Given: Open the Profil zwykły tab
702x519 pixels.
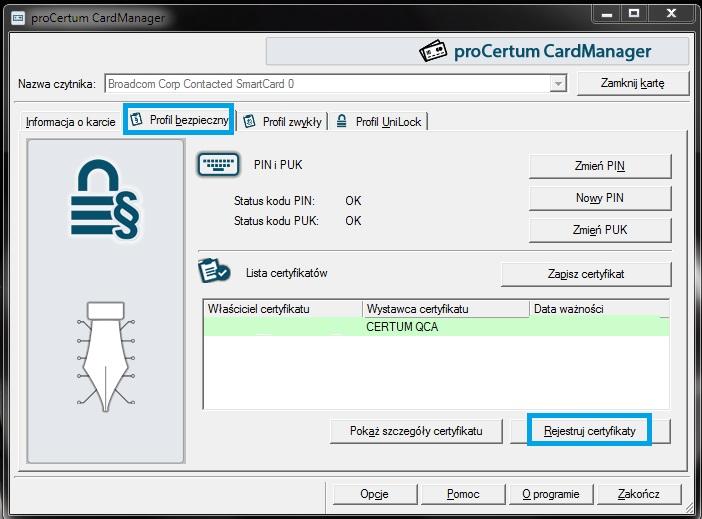Looking at the screenshot, I should tap(283, 121).
